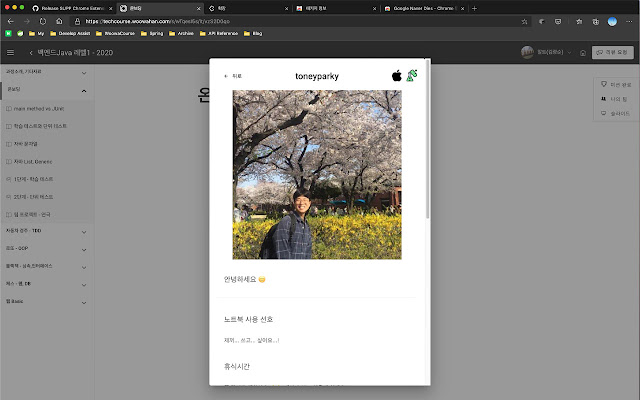Go back with arrow beside 백엔드Java 레벨1
640x400 pixels.
(31, 53)
